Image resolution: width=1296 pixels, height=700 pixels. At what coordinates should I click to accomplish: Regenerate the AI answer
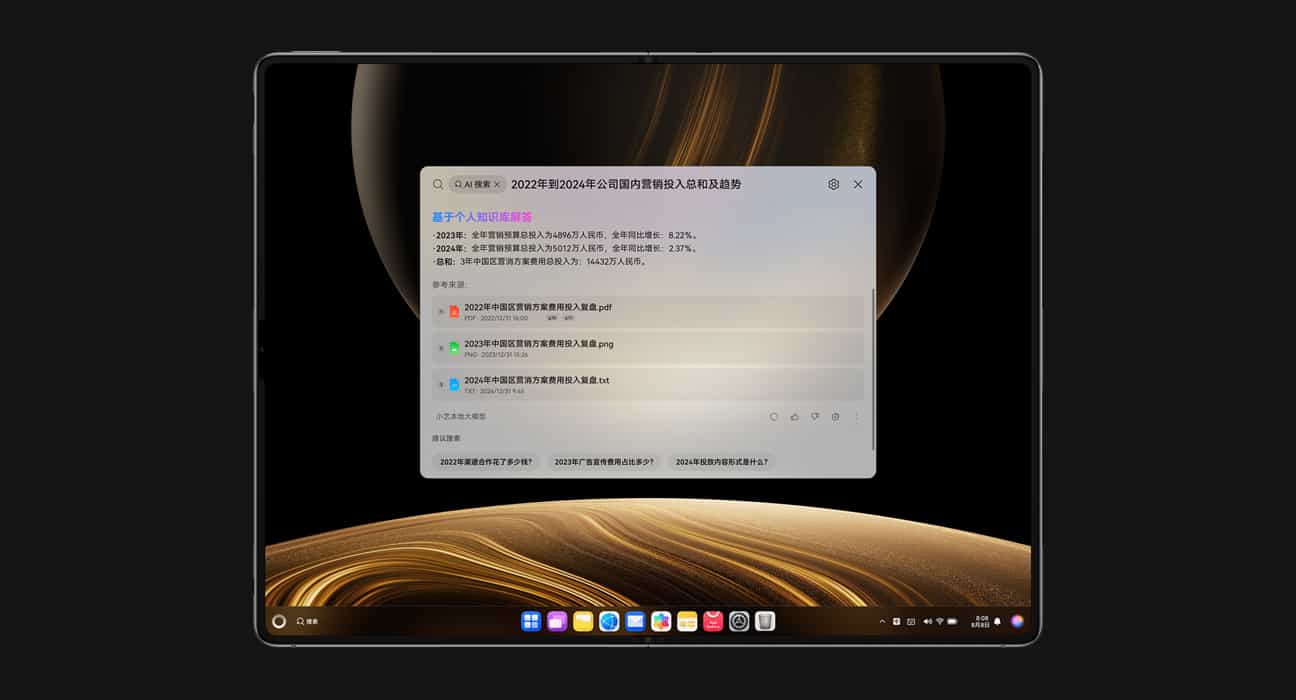pyautogui.click(x=774, y=417)
